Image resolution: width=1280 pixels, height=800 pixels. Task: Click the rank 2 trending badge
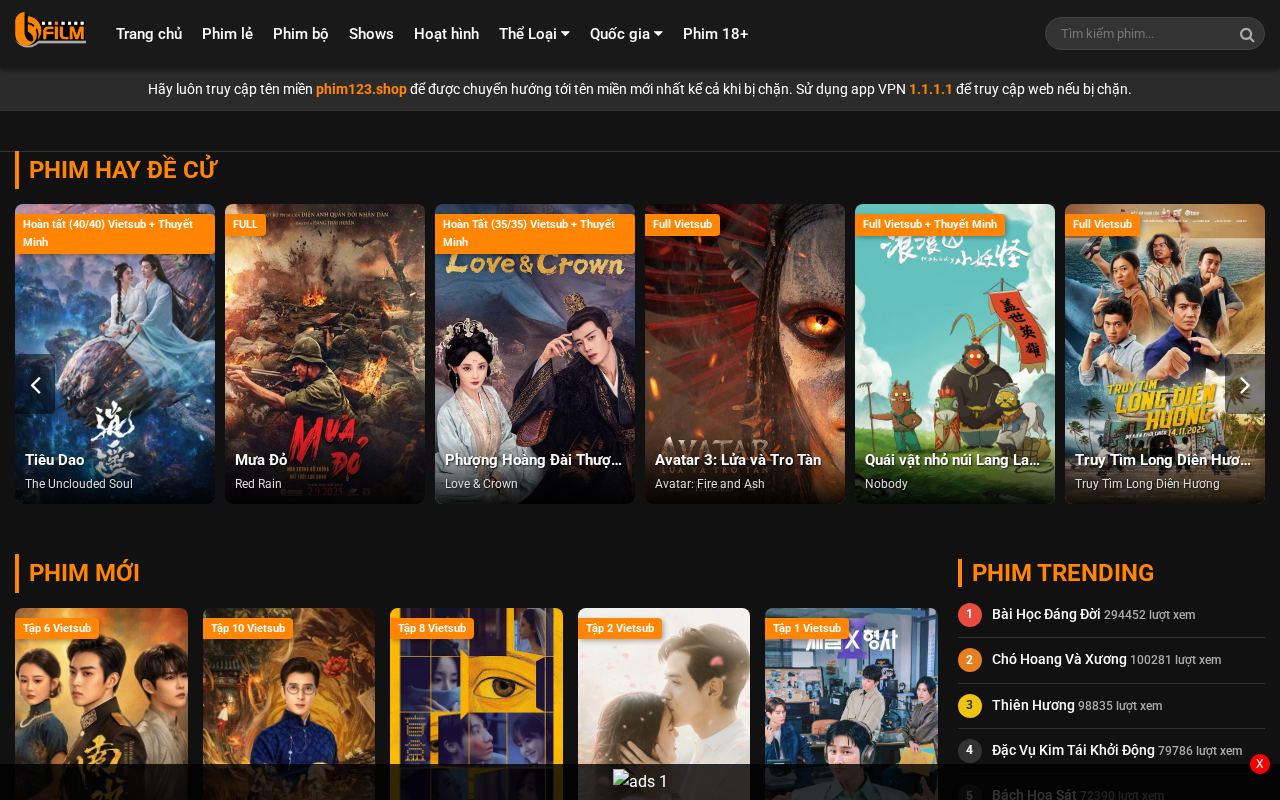(970, 660)
